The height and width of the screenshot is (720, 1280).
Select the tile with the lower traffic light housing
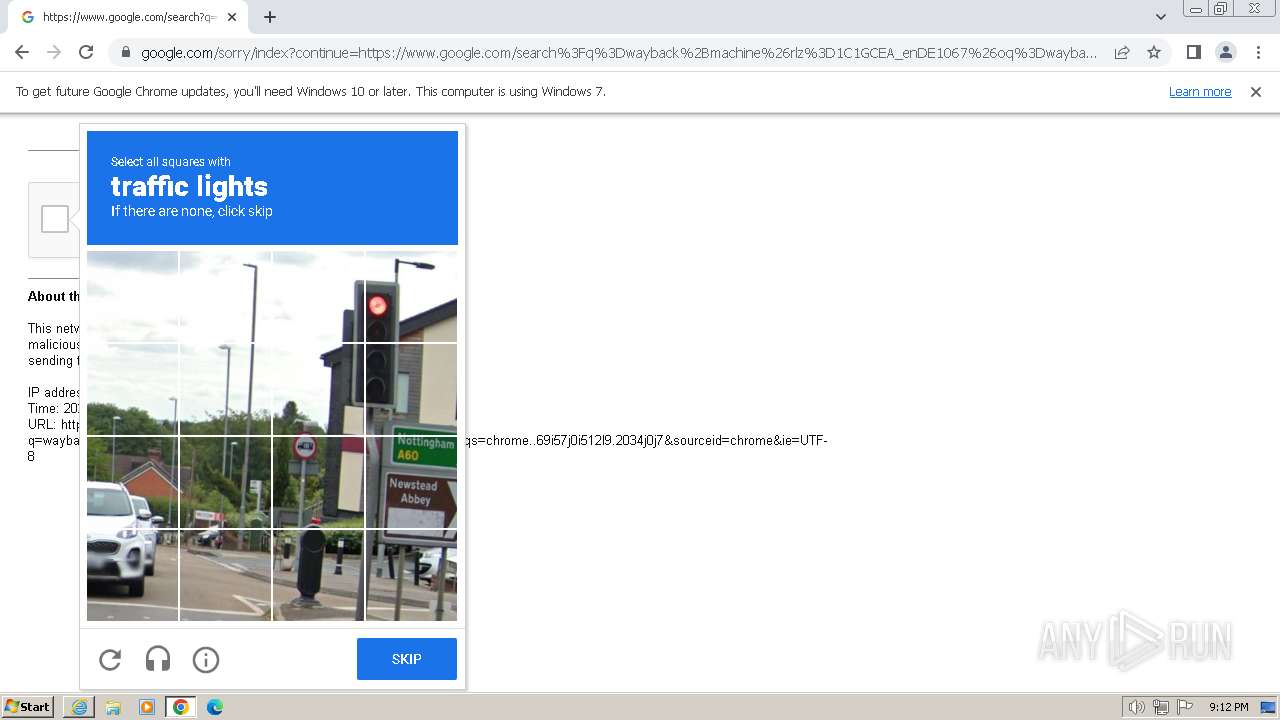point(411,390)
